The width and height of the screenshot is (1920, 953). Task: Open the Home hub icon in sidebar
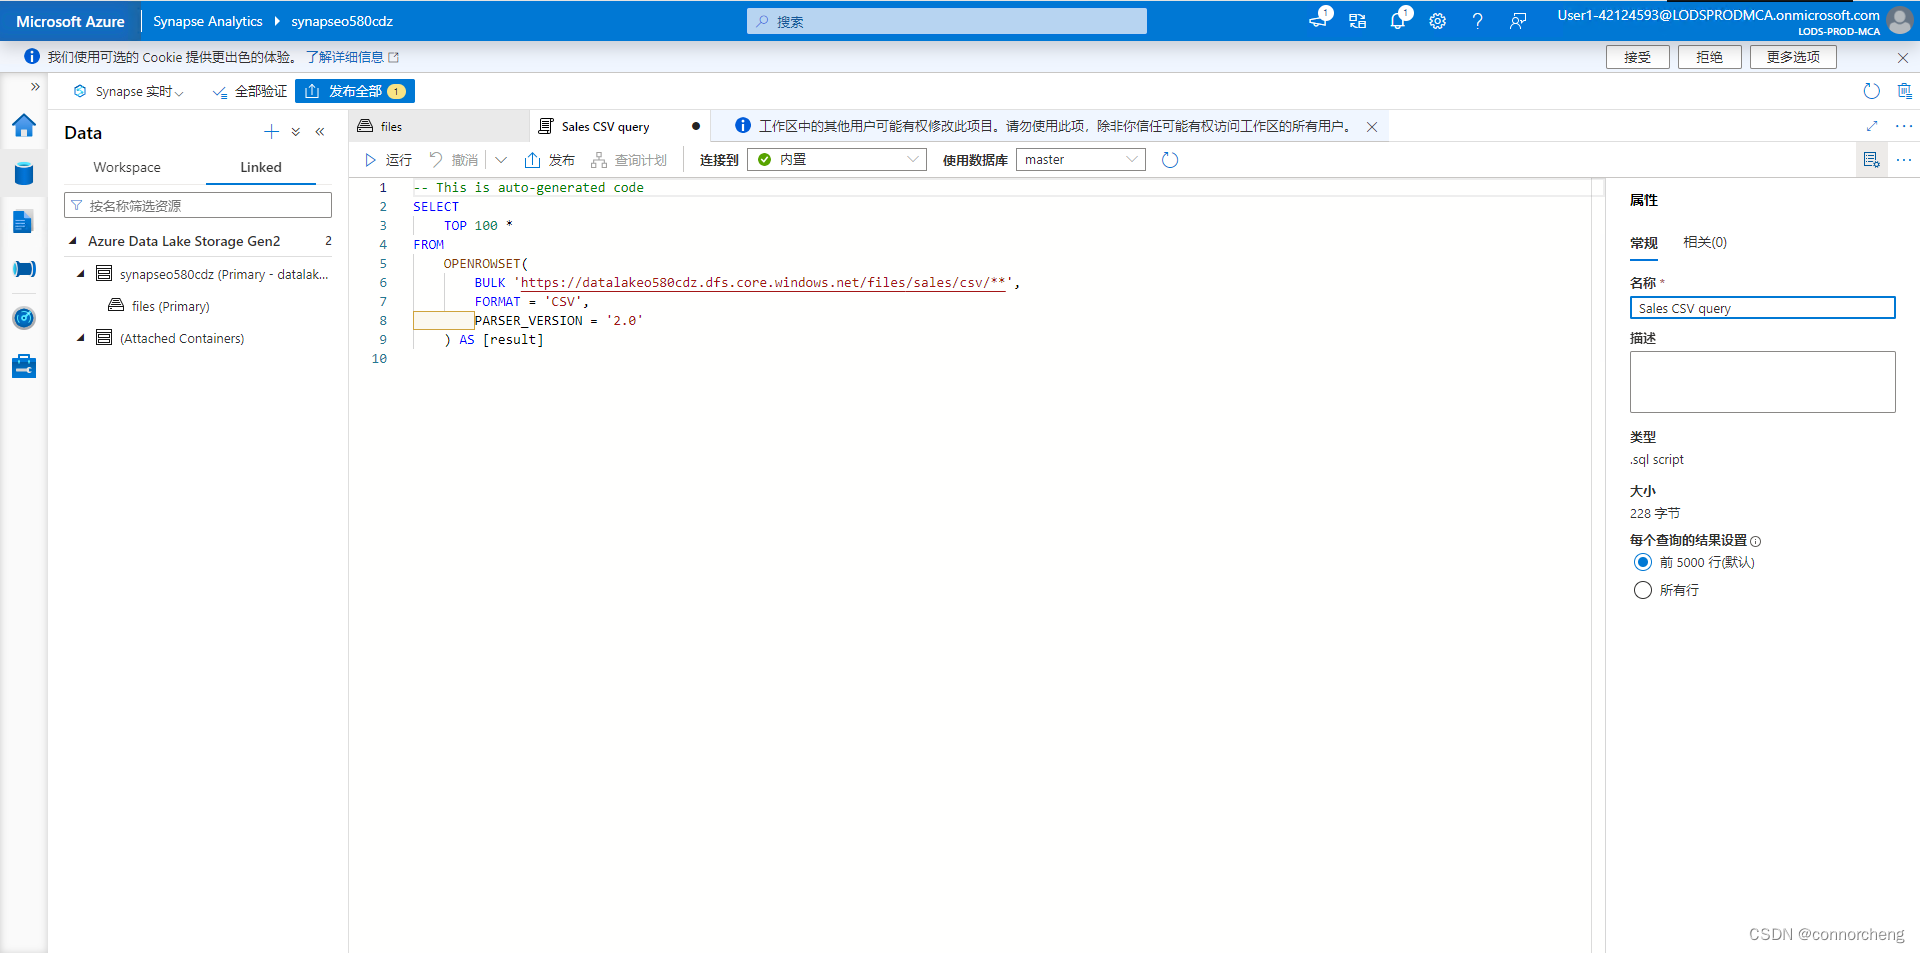(x=24, y=125)
